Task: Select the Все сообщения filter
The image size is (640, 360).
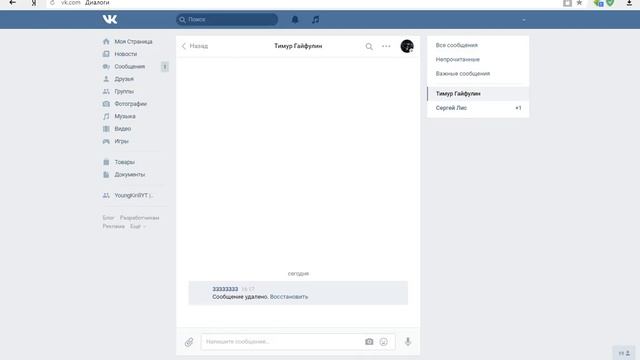Action: coord(457,45)
